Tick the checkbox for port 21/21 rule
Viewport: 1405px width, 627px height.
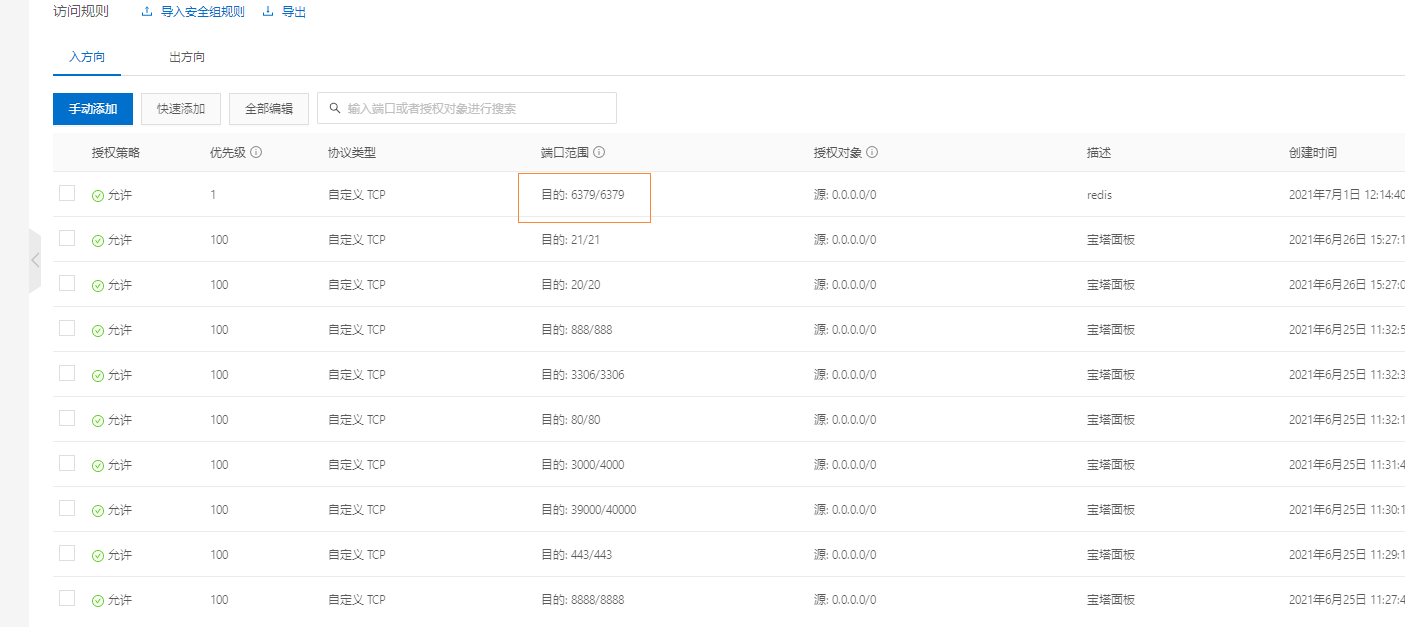pos(67,238)
